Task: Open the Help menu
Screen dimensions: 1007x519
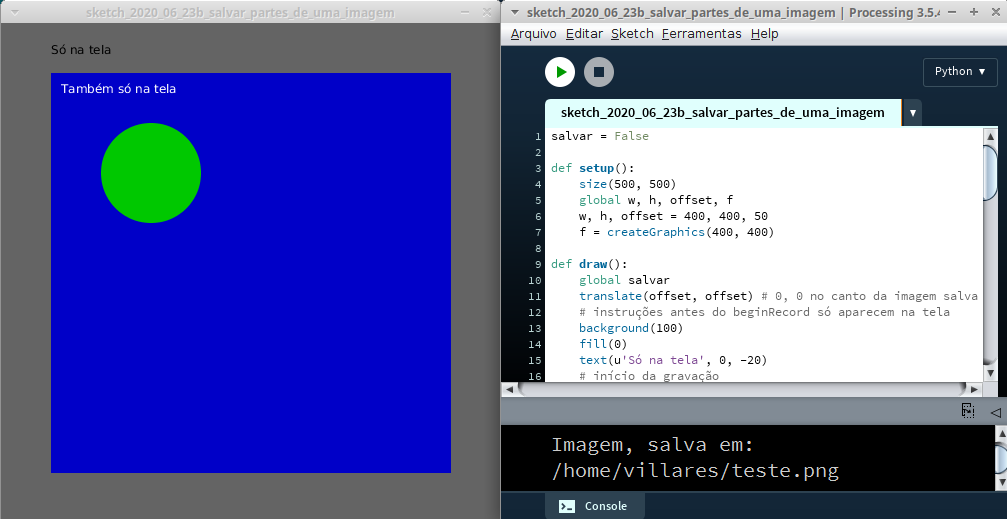Action: pos(764,34)
